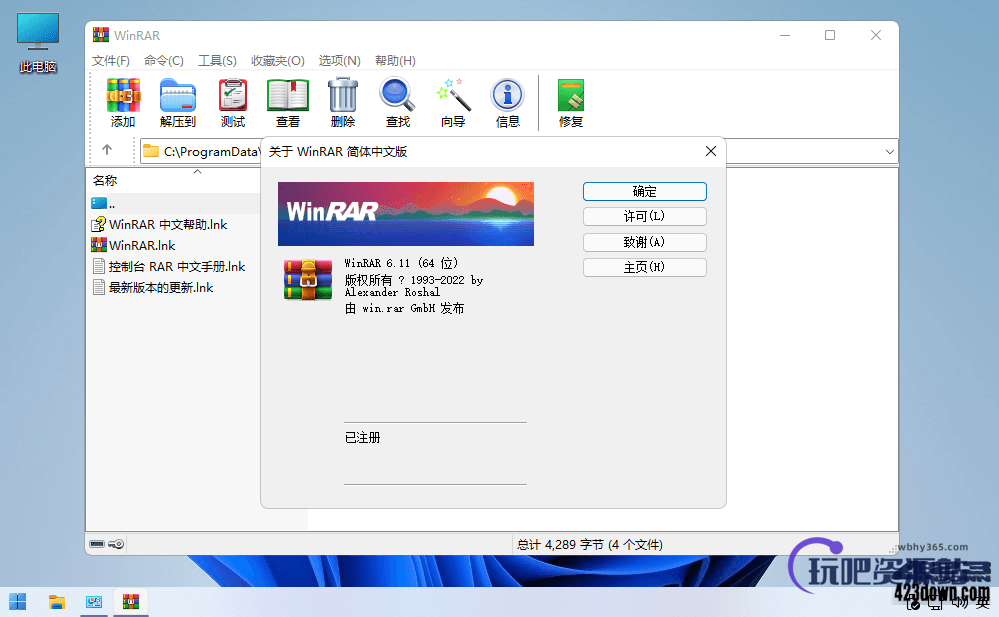Click the WinRAR taskbar icon
999x617 pixels.
(x=131, y=601)
